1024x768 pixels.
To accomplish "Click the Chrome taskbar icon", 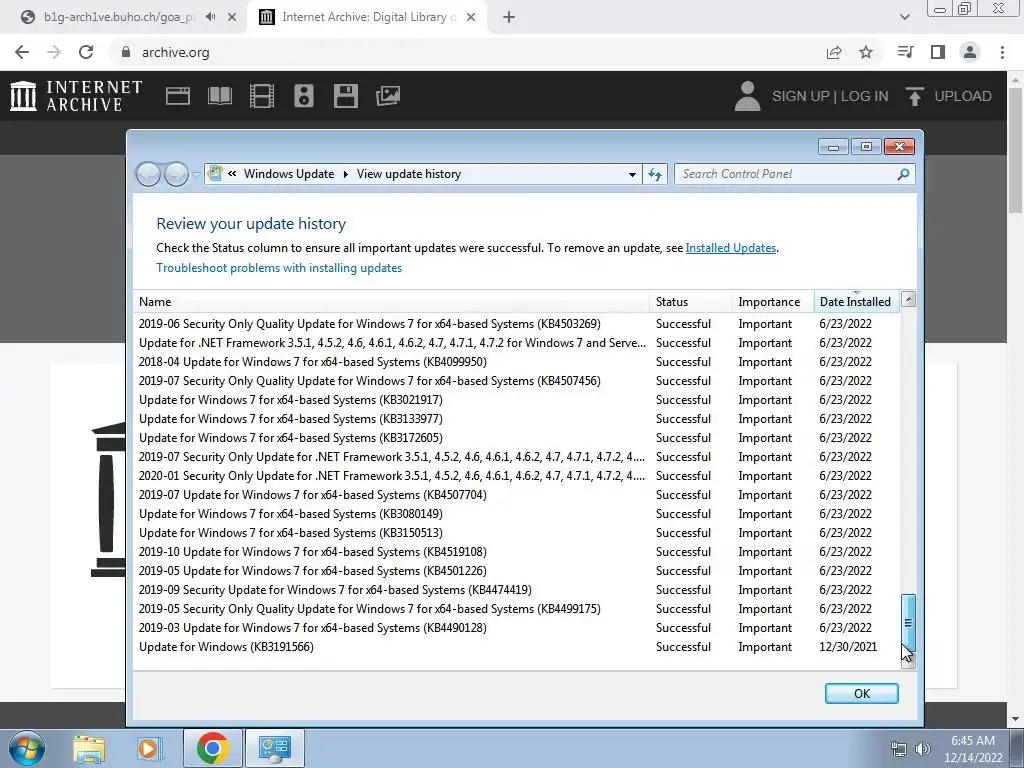I will tap(212, 748).
